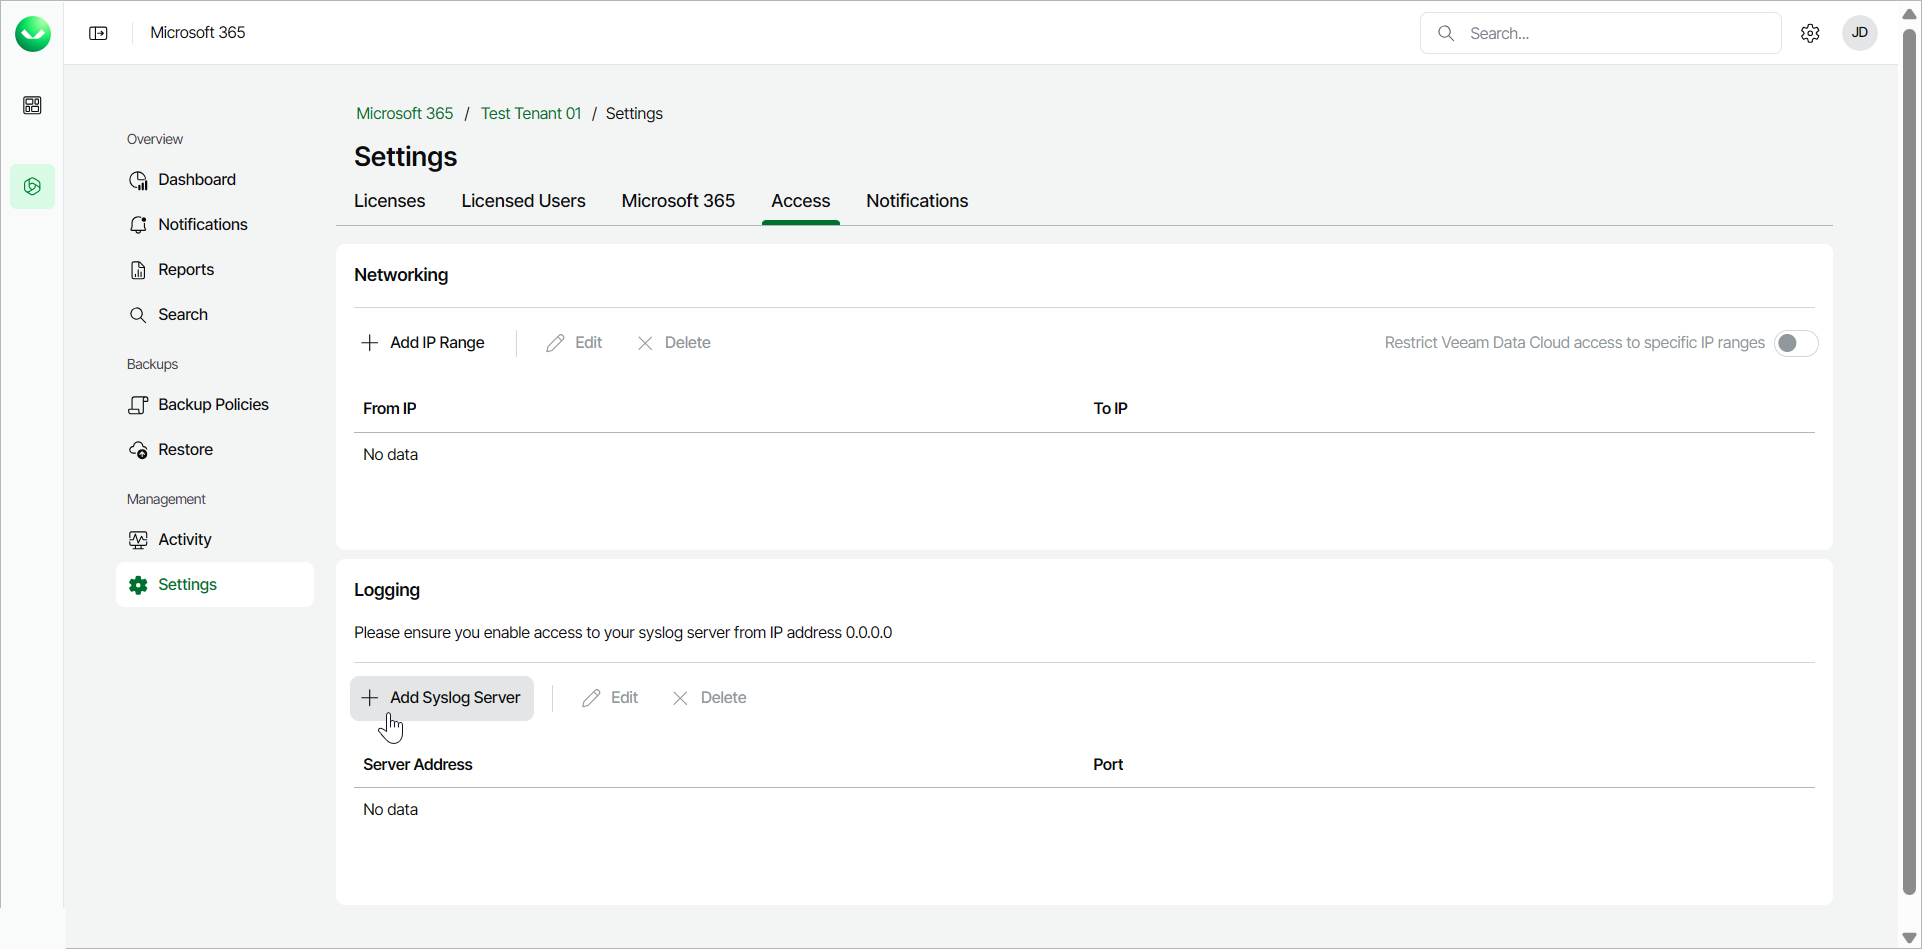Switch to the Licensed Users tab
1922x949 pixels.
523,201
